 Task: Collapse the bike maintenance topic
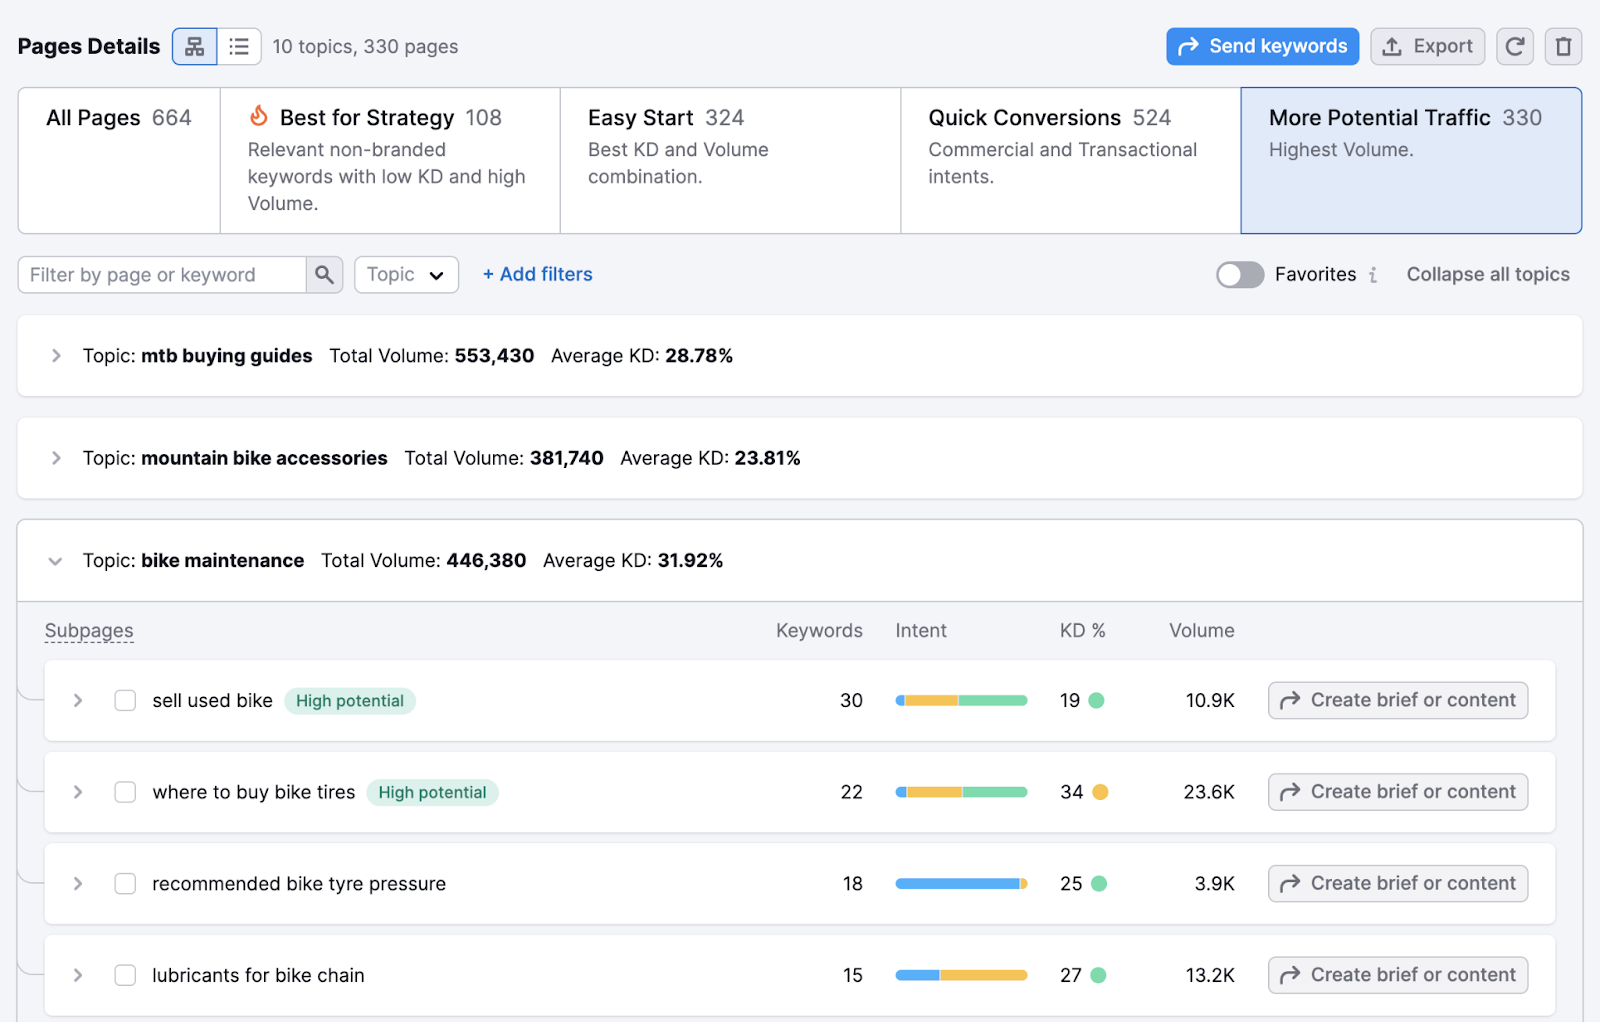tap(56, 561)
